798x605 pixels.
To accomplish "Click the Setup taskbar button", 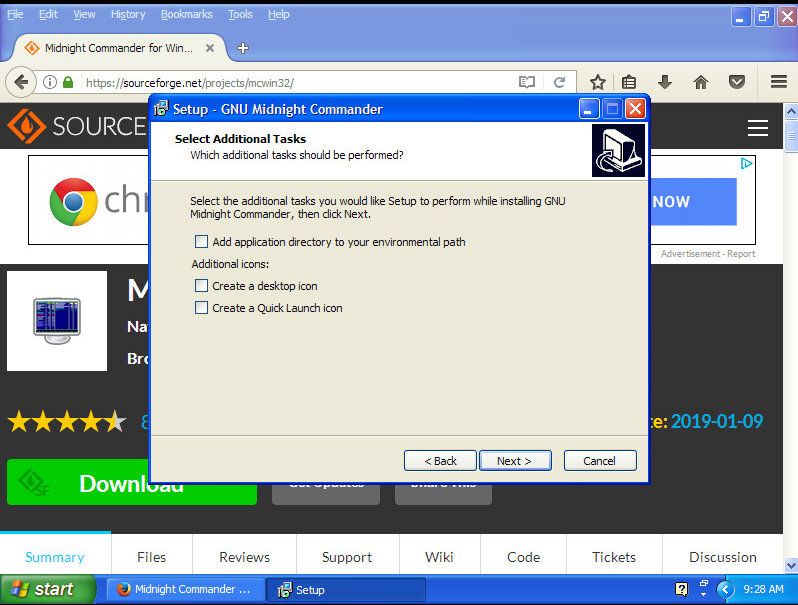I will point(346,589).
